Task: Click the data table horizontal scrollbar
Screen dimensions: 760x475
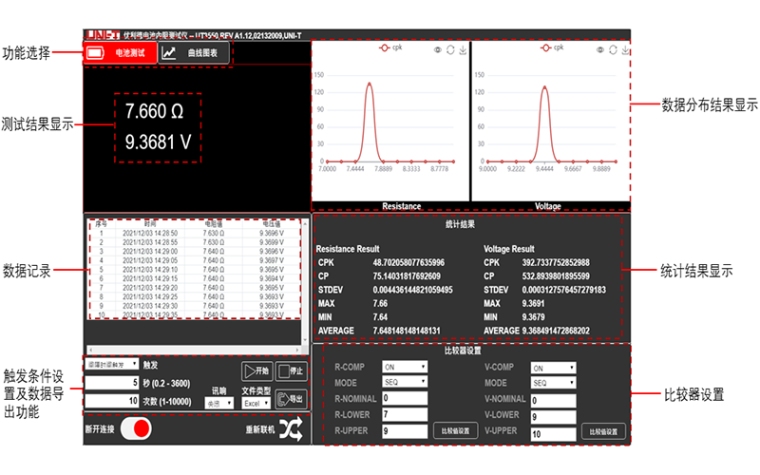Action: (194, 349)
